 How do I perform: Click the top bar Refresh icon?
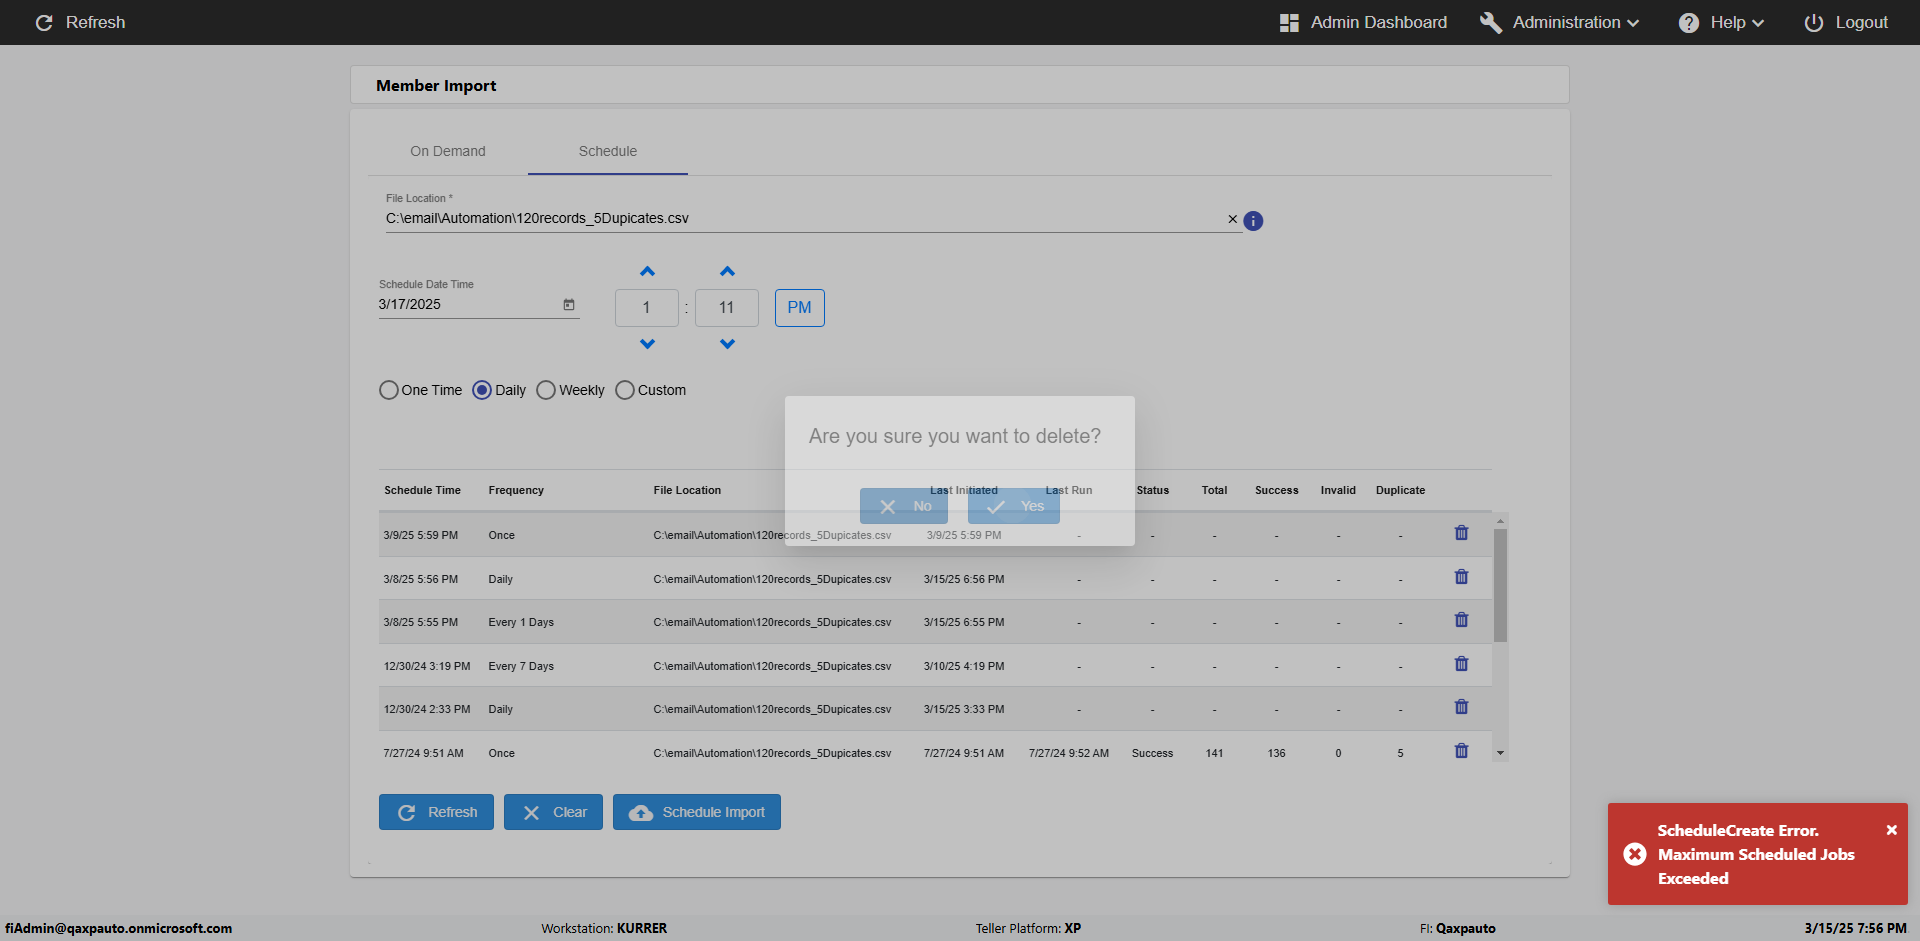tap(44, 23)
